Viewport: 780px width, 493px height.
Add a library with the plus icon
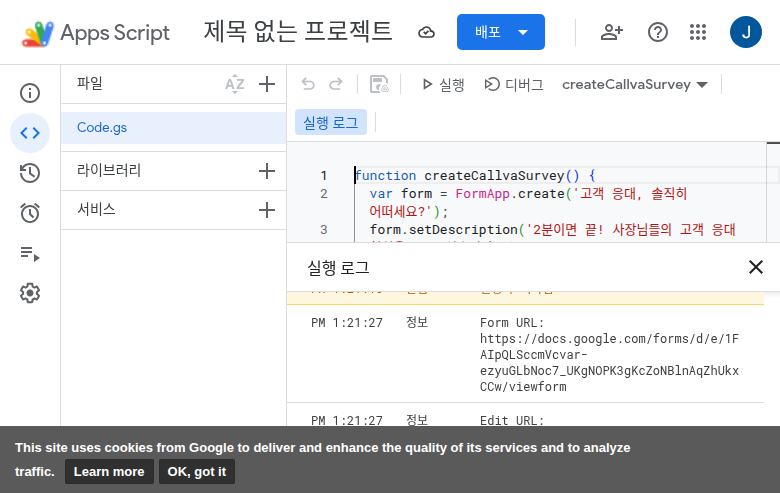266,171
